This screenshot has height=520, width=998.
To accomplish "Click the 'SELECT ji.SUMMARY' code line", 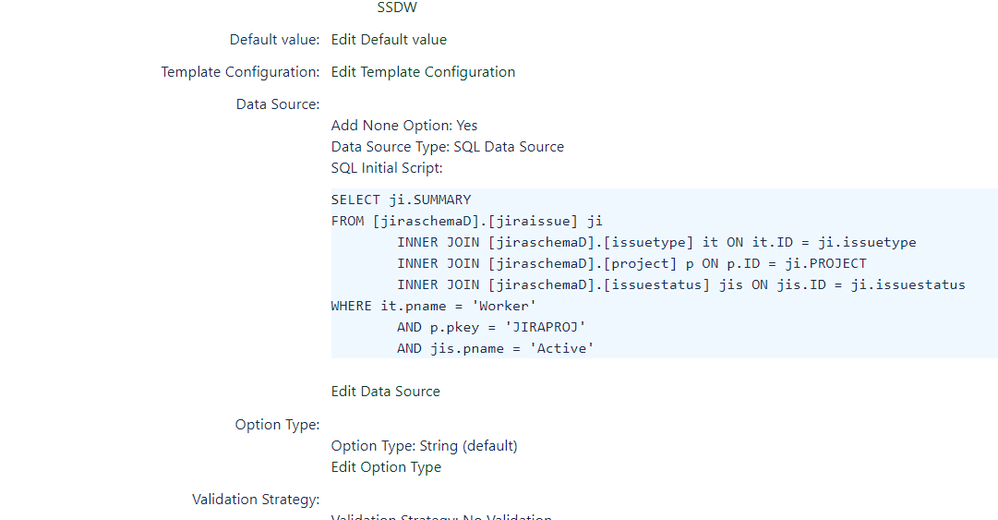I will 401,200.
